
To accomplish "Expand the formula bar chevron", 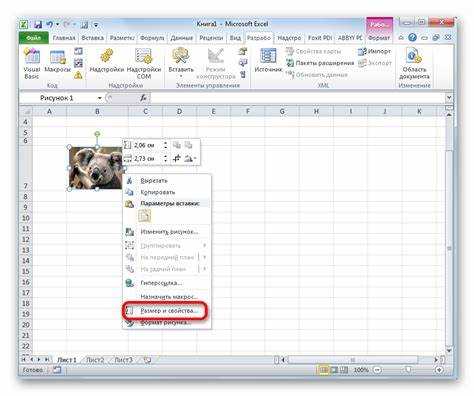I will 449,98.
